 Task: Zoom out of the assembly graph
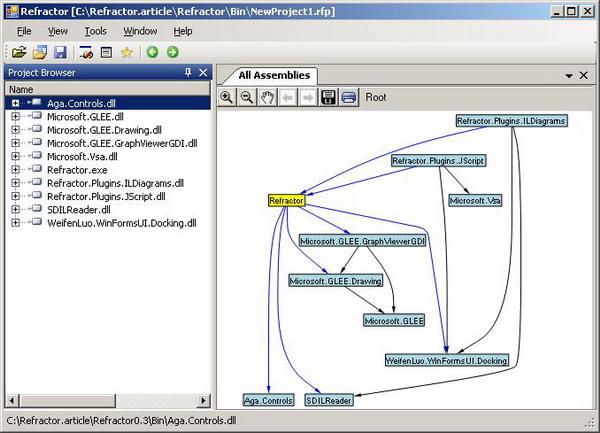(x=246, y=97)
